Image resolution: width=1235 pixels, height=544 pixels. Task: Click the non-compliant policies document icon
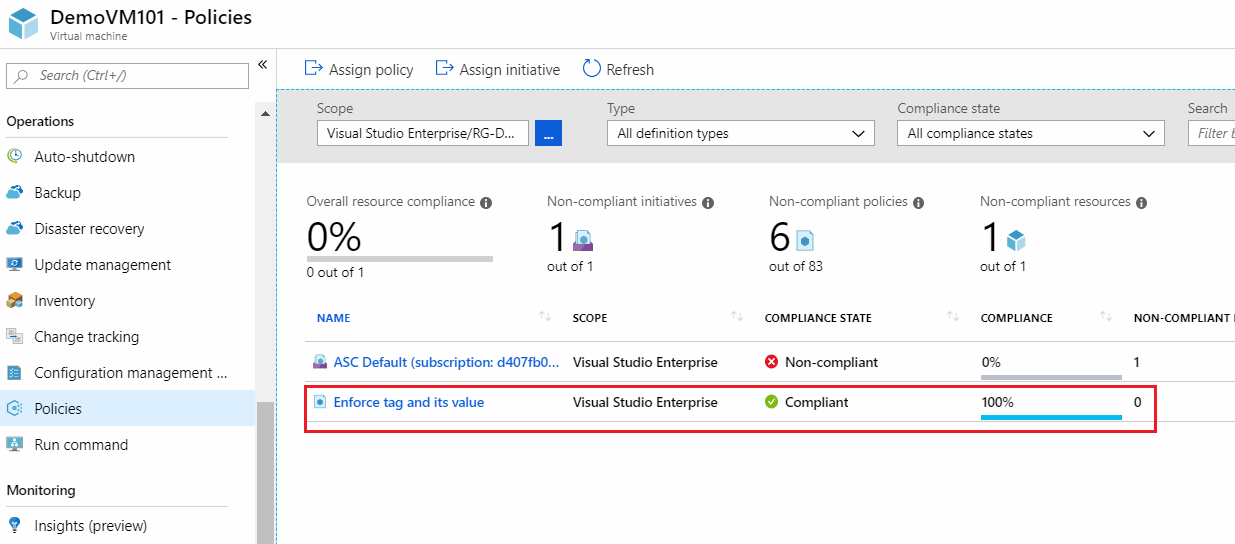805,241
